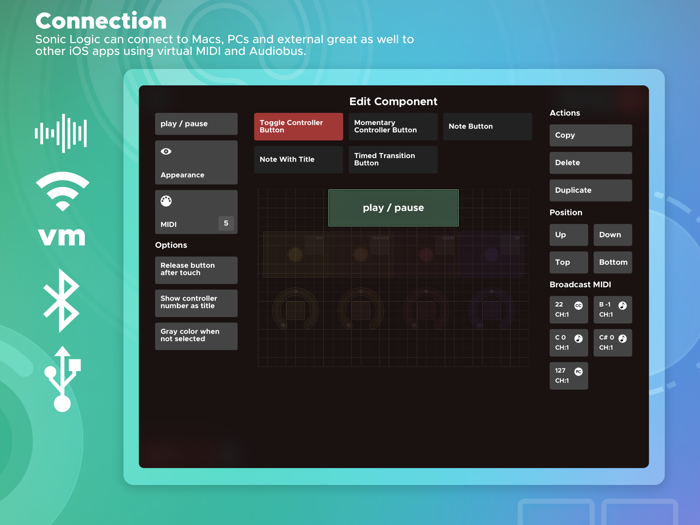Screen dimensions: 700x525
Task: Open the MIDI settings section
Action: tap(196, 212)
